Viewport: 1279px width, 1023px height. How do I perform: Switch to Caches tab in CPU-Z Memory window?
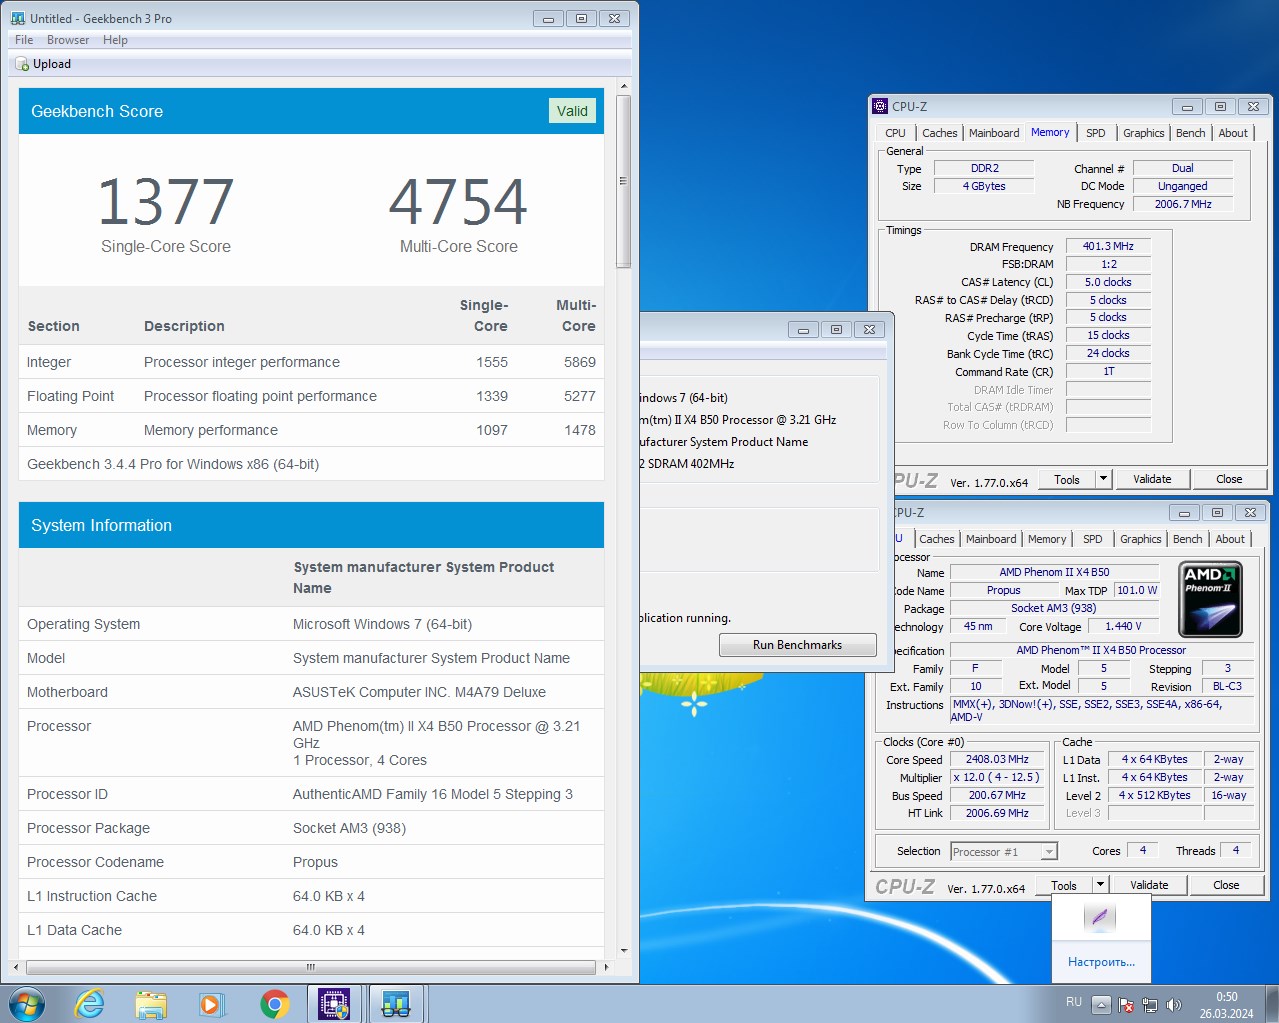(940, 133)
